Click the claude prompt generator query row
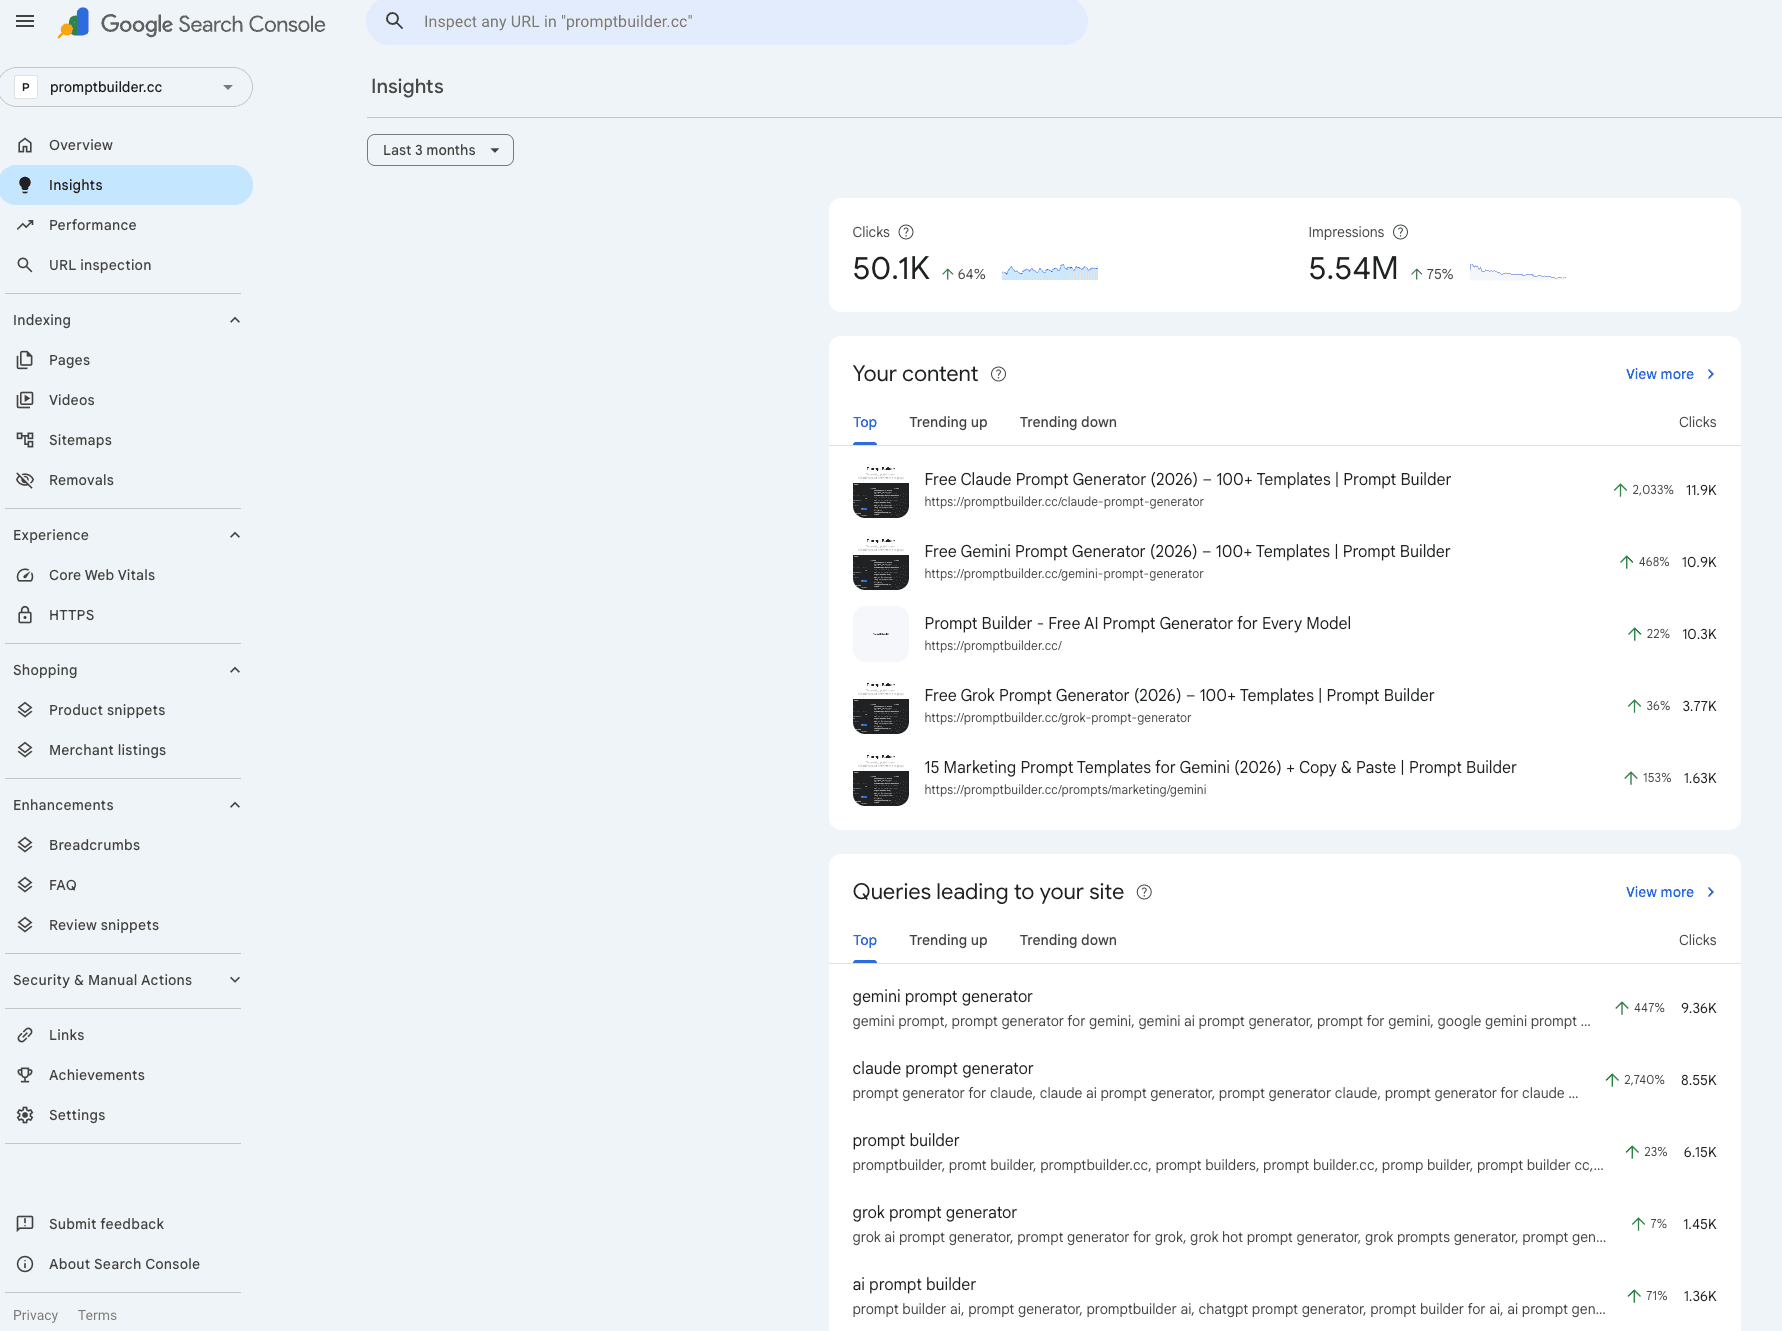 1284,1080
